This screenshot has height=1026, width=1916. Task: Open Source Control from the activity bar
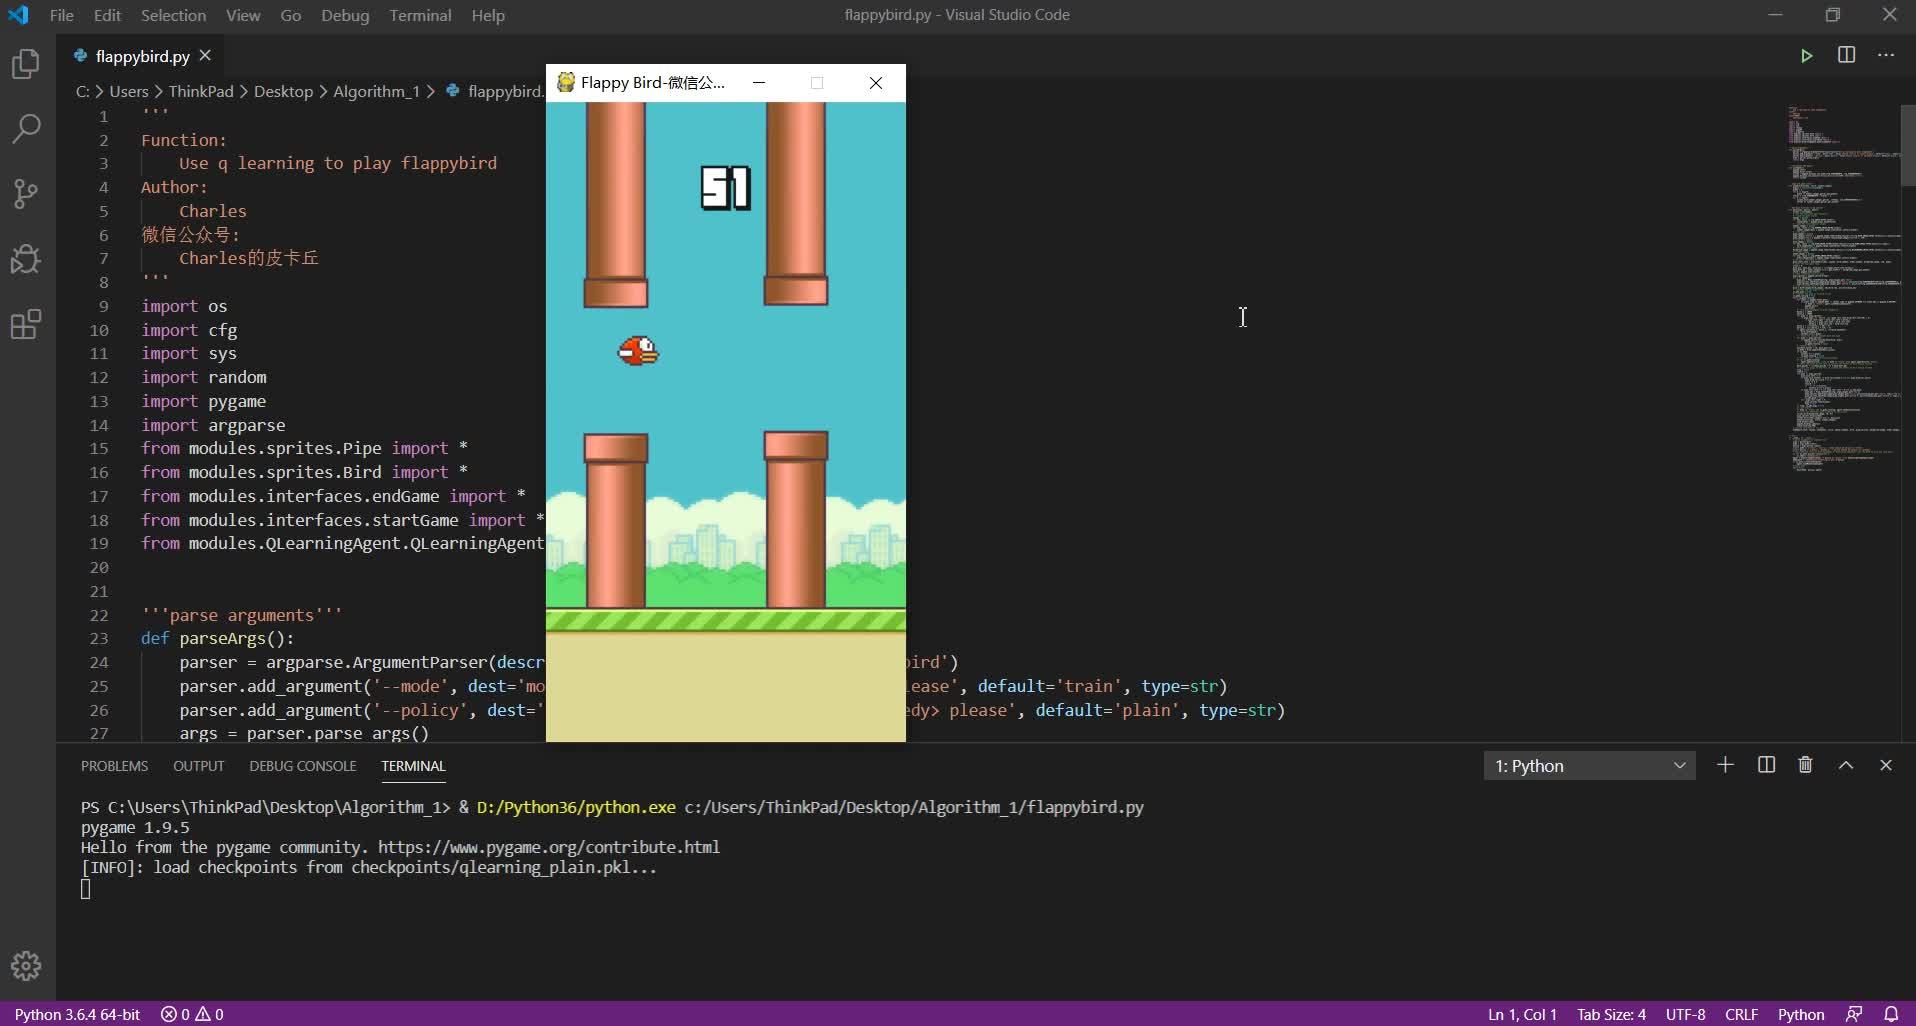point(25,194)
